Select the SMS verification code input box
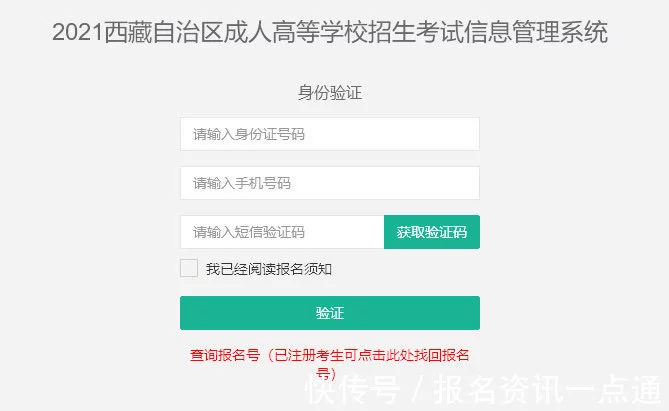The image size is (669, 411). click(281, 232)
